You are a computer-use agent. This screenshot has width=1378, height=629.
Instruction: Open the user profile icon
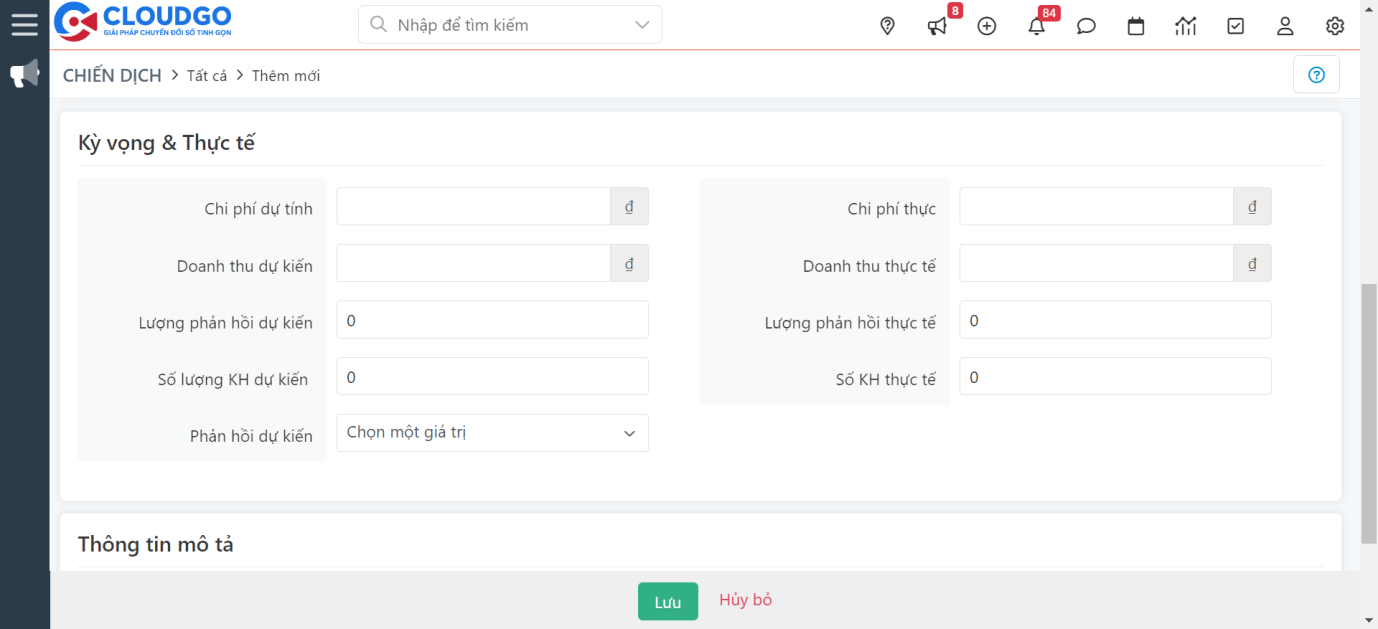(x=1285, y=26)
